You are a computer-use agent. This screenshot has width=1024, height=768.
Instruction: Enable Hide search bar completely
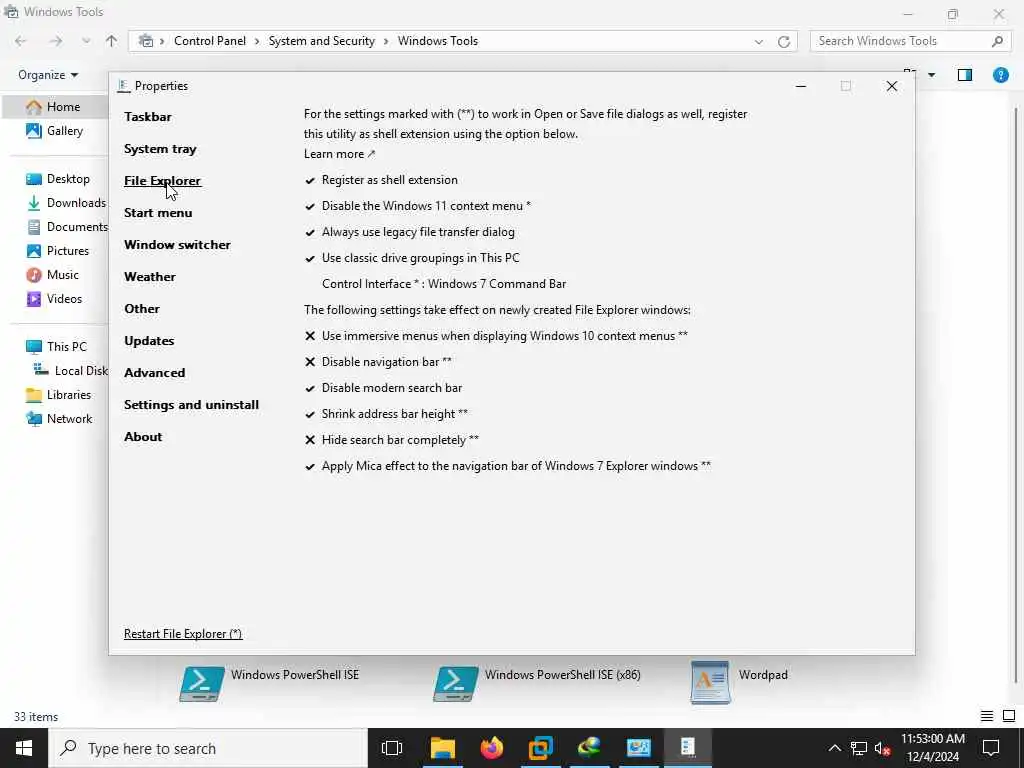coord(392,440)
